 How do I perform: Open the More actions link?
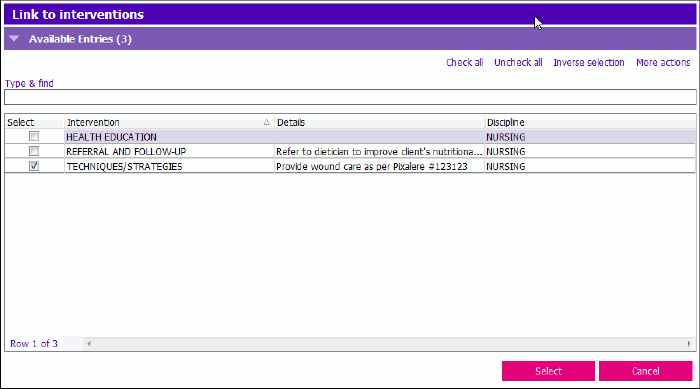tap(663, 63)
